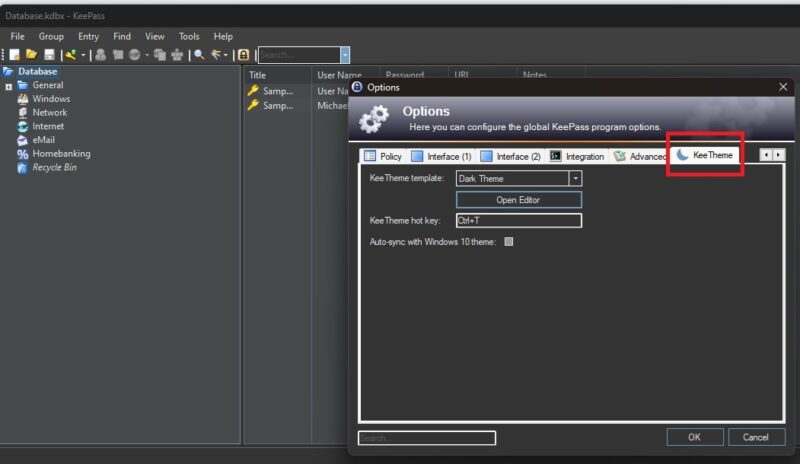Switch to the Policy tab
Screen dimensions: 800x464
pyautogui.click(x=384, y=156)
